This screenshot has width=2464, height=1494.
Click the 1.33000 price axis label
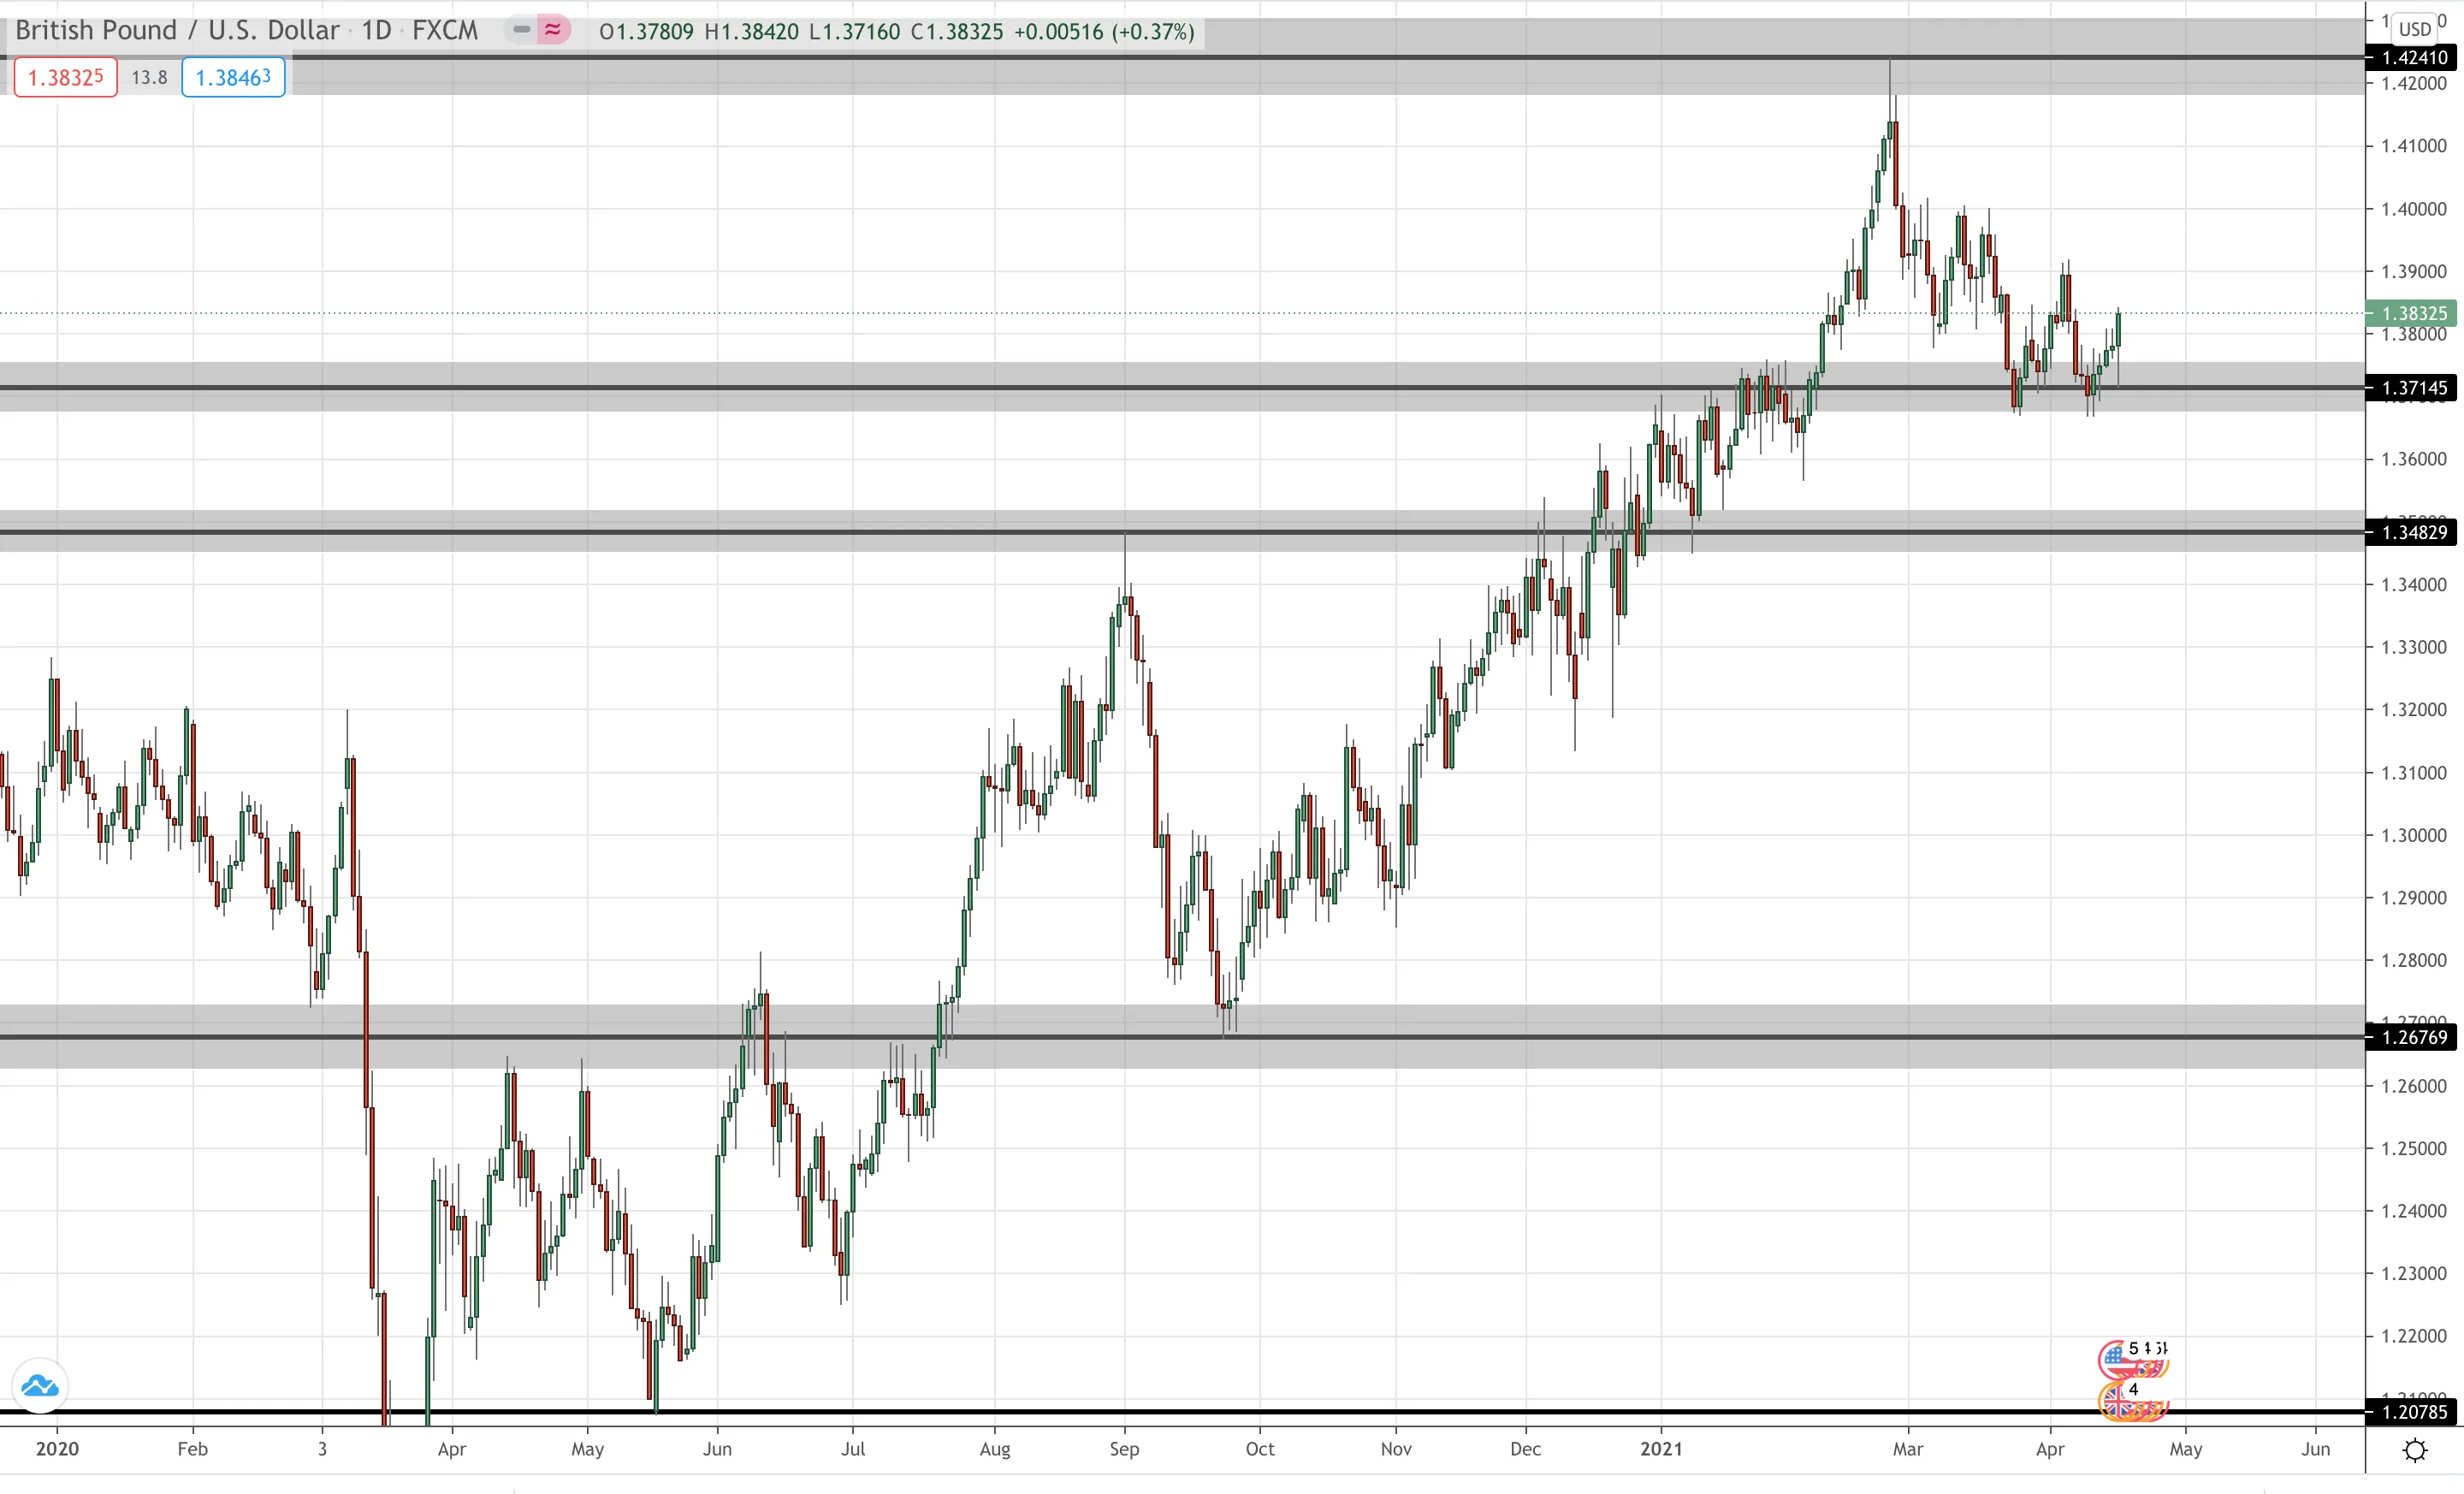tap(2413, 647)
